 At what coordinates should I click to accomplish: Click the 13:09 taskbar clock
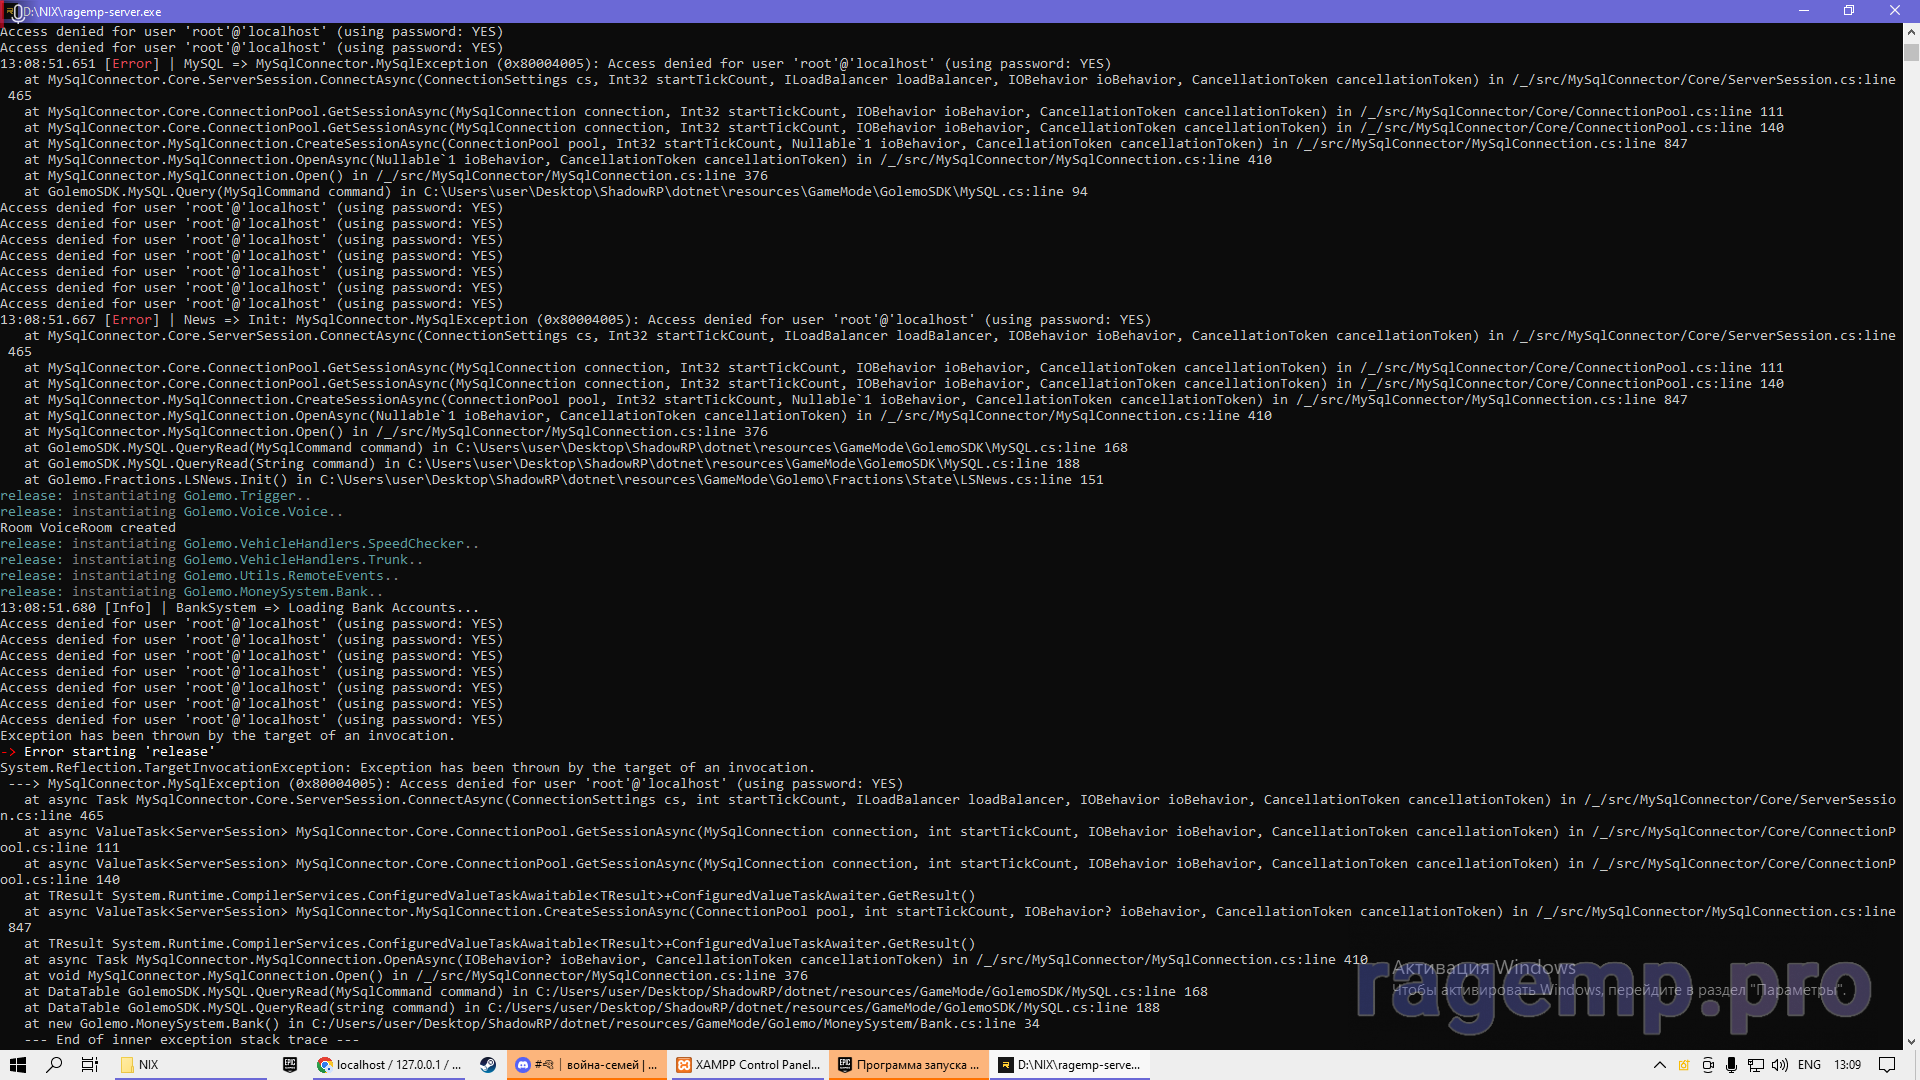click(x=1847, y=1065)
